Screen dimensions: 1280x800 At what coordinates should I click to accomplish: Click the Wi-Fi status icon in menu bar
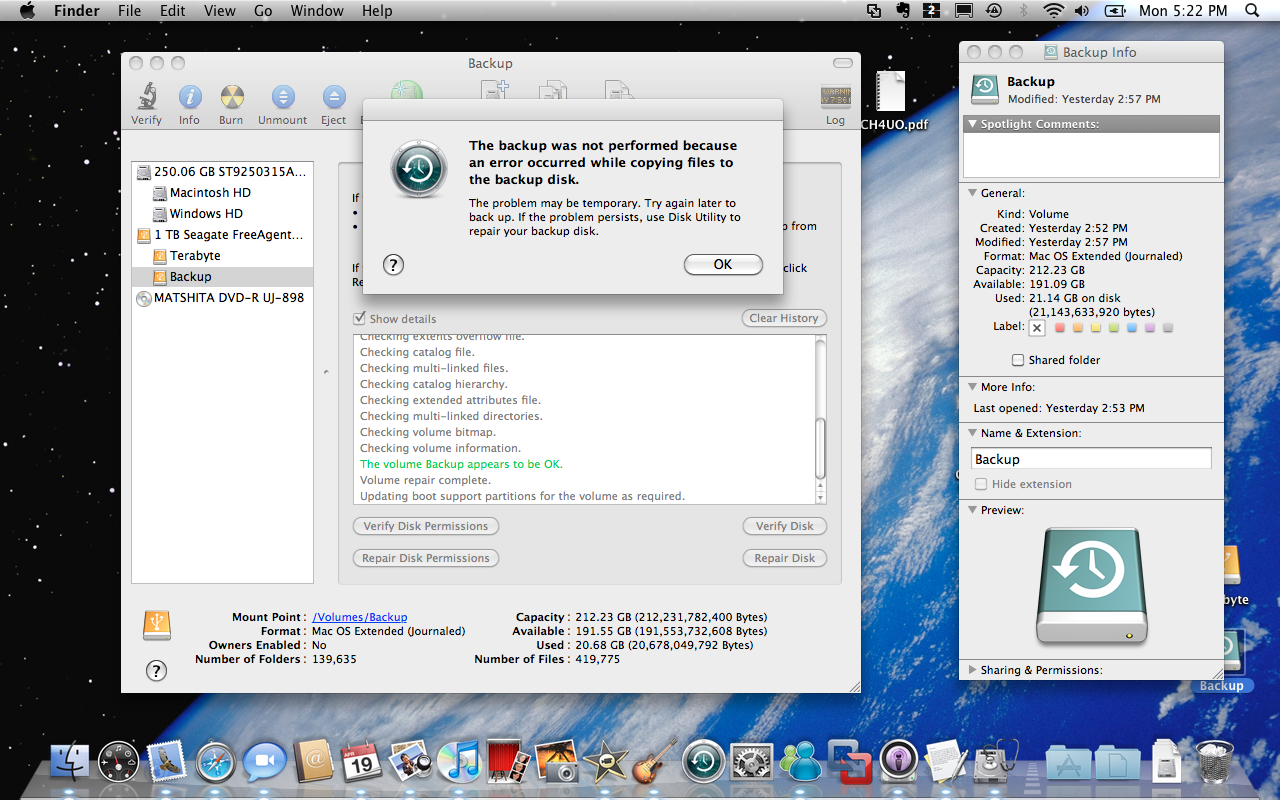point(1052,11)
